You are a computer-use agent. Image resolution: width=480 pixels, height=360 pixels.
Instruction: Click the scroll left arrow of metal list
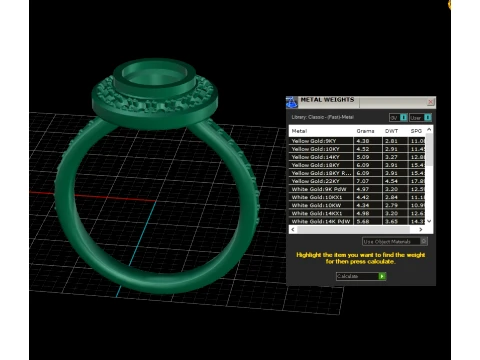point(293,229)
